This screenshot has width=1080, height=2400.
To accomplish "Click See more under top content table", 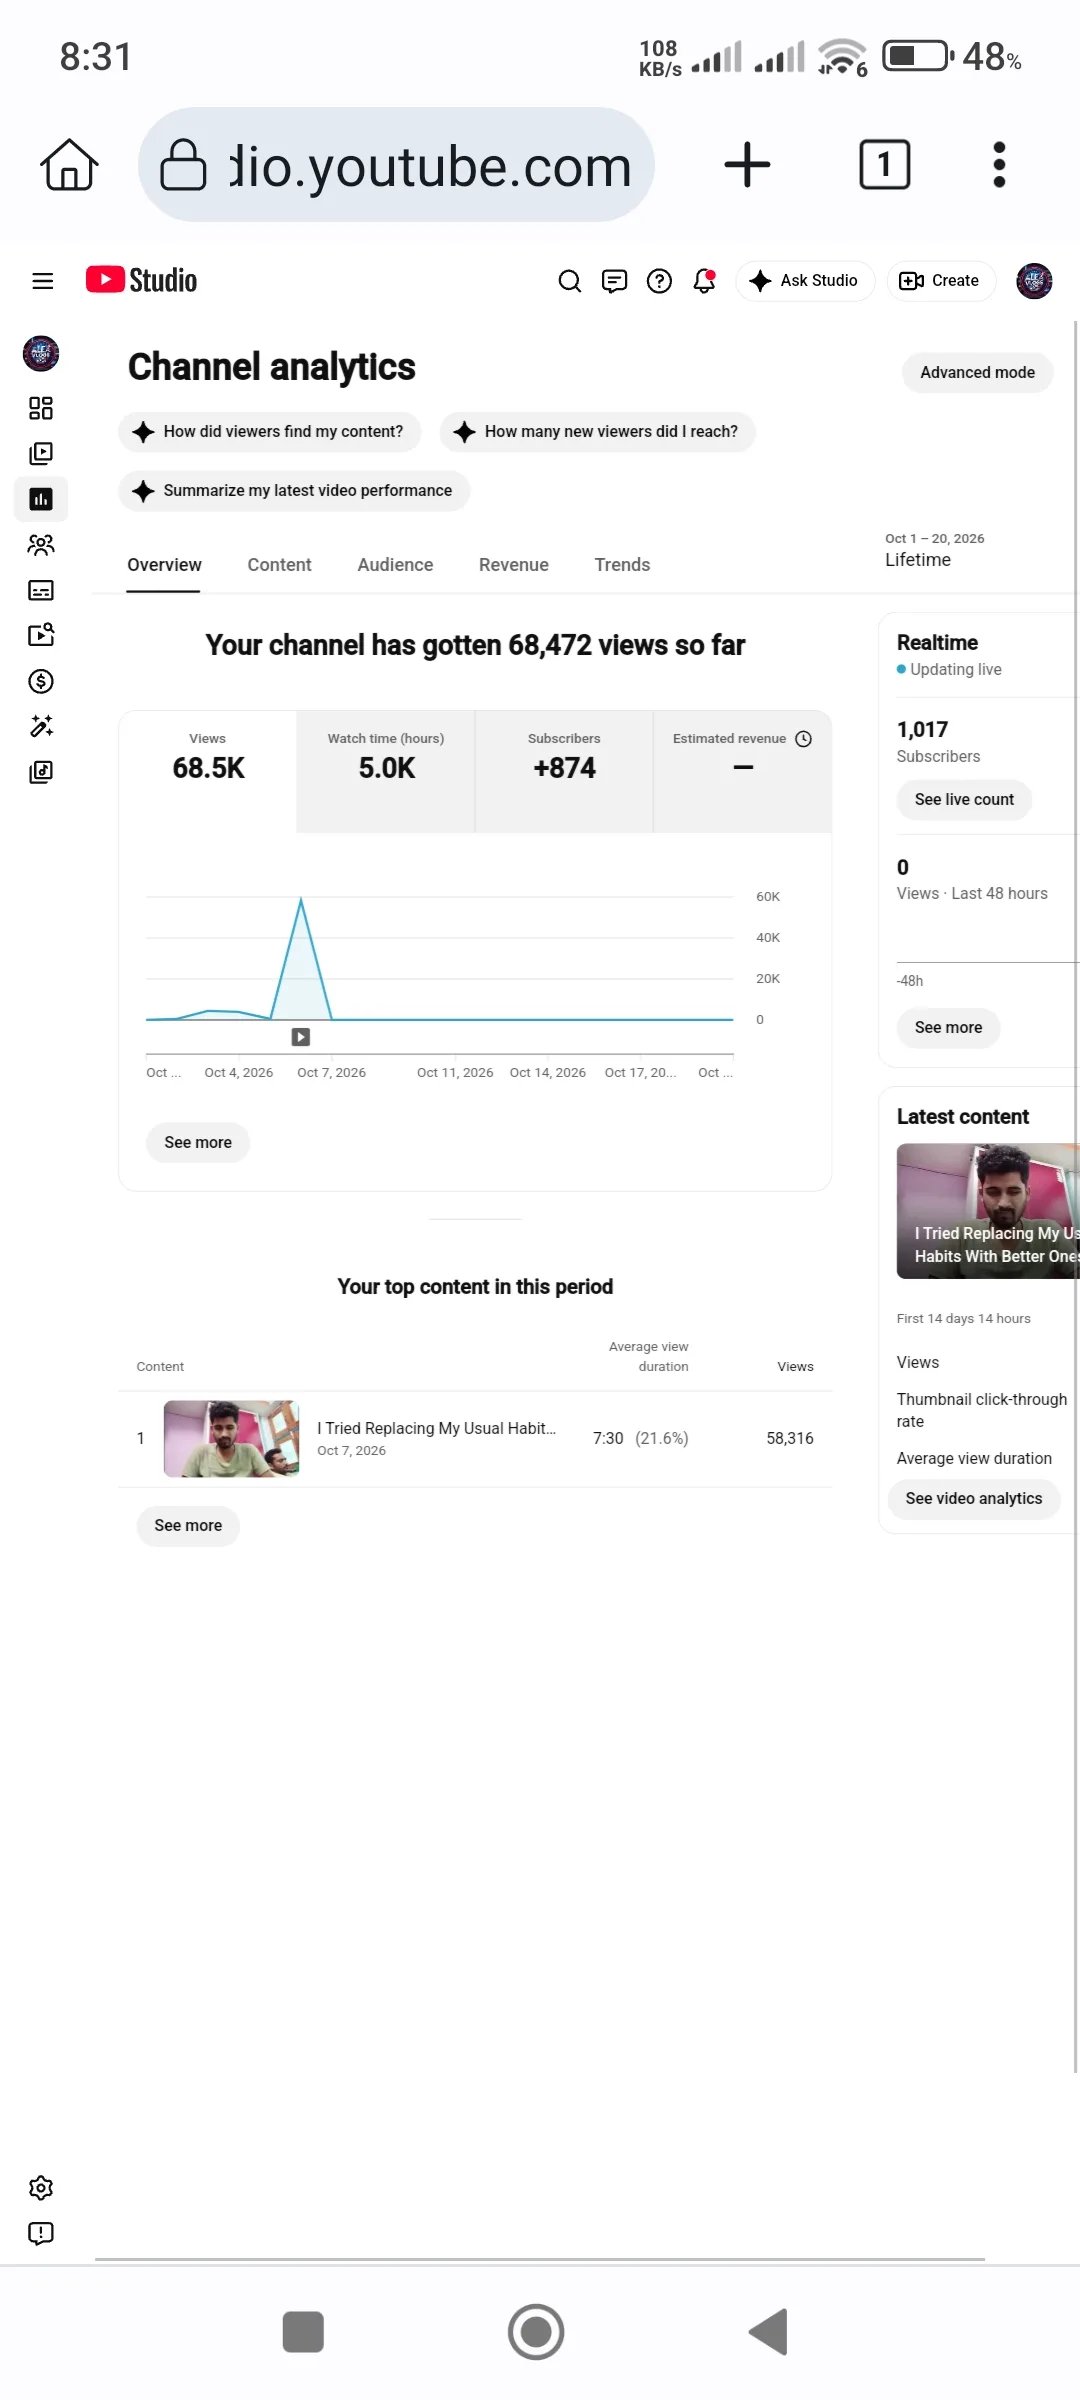I will click(188, 1526).
